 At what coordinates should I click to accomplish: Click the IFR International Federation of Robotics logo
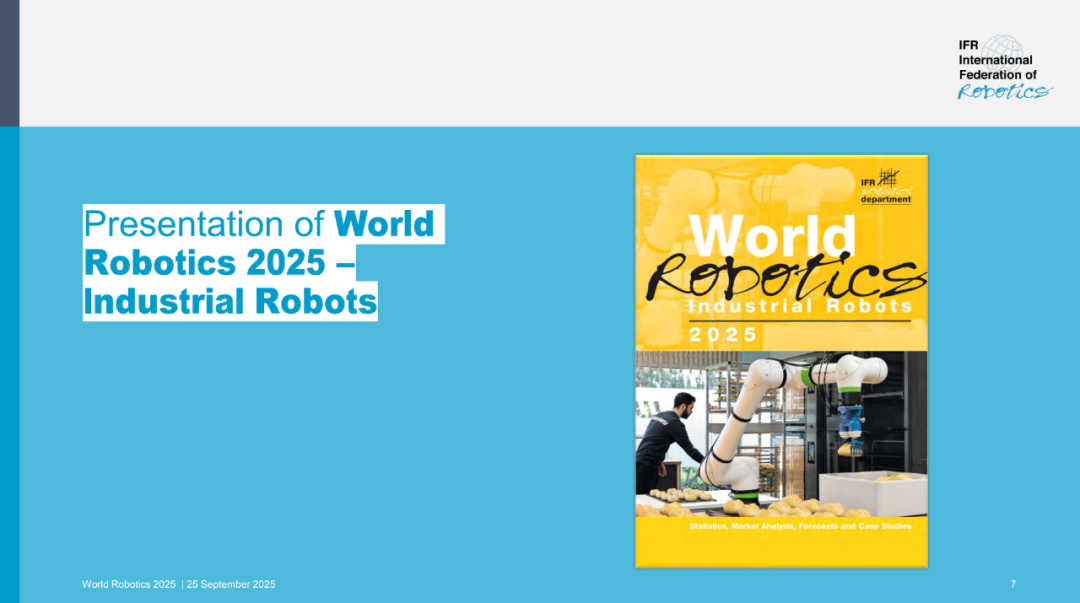click(1004, 68)
